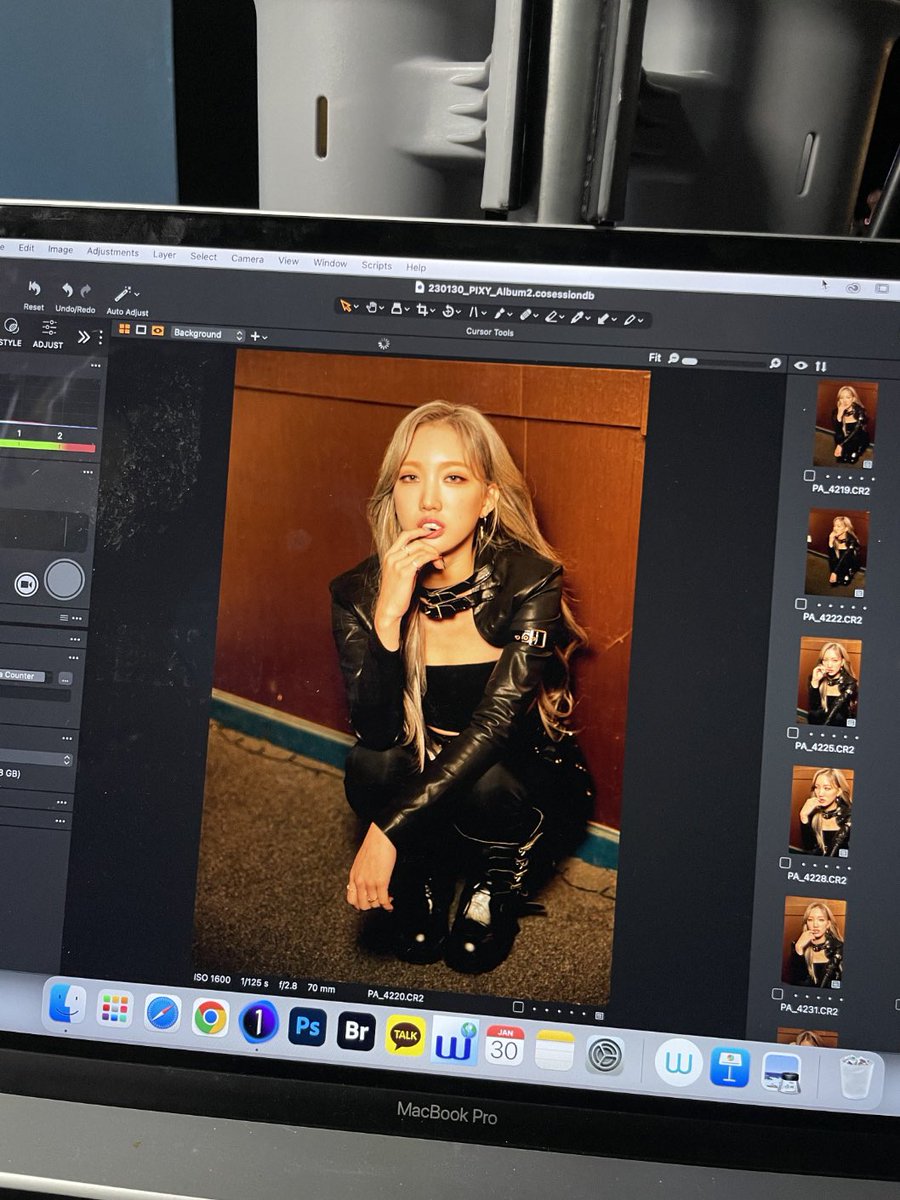
Task: Open Finder from the Dock
Action: pos(67,1004)
